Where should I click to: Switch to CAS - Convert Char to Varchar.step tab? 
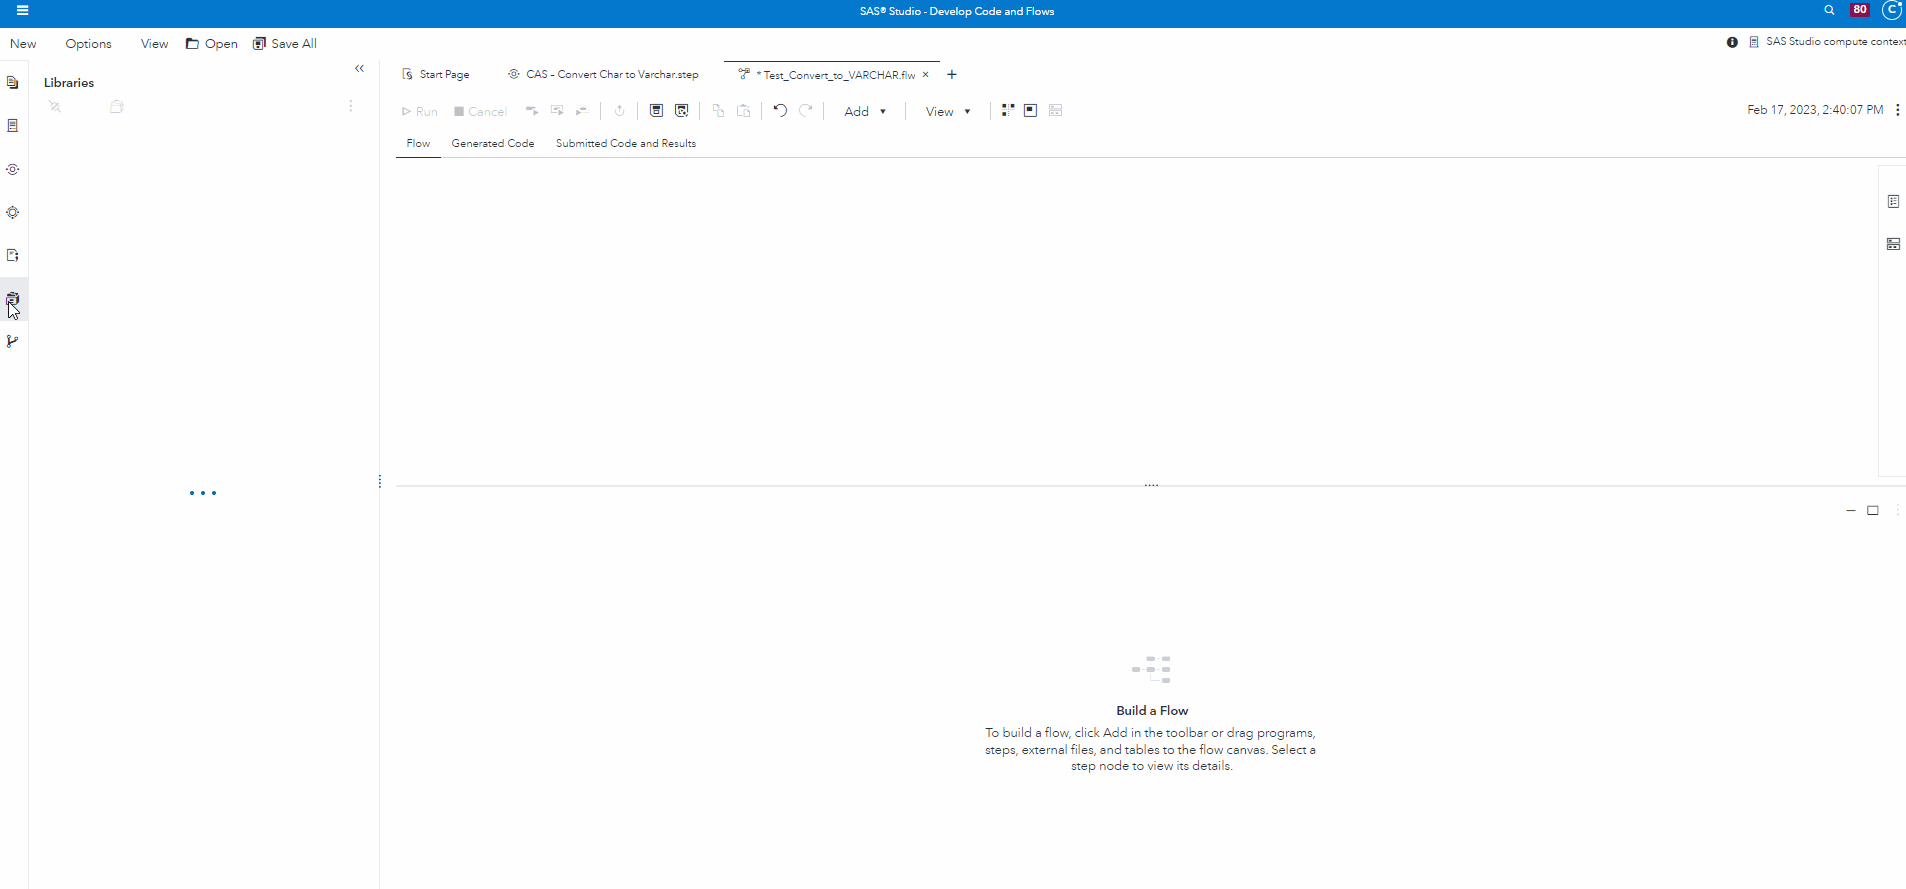click(x=603, y=75)
